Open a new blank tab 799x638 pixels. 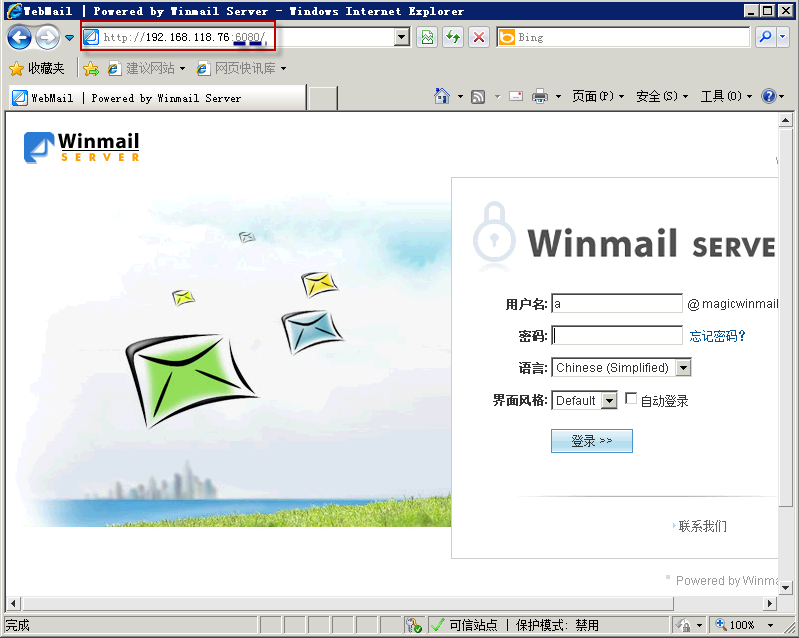(323, 98)
